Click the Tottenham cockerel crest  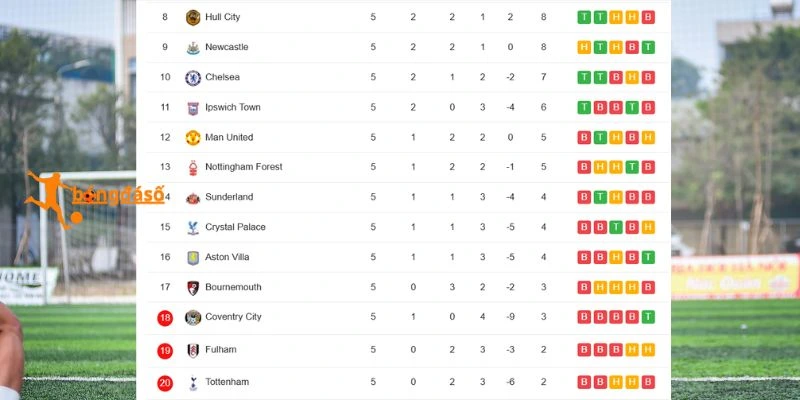click(x=193, y=383)
